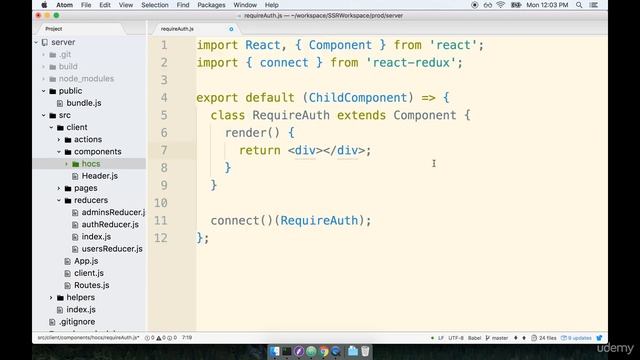Viewport: 640px width, 360px height.
Task: Open Chrome from the Dock
Action: click(324, 351)
